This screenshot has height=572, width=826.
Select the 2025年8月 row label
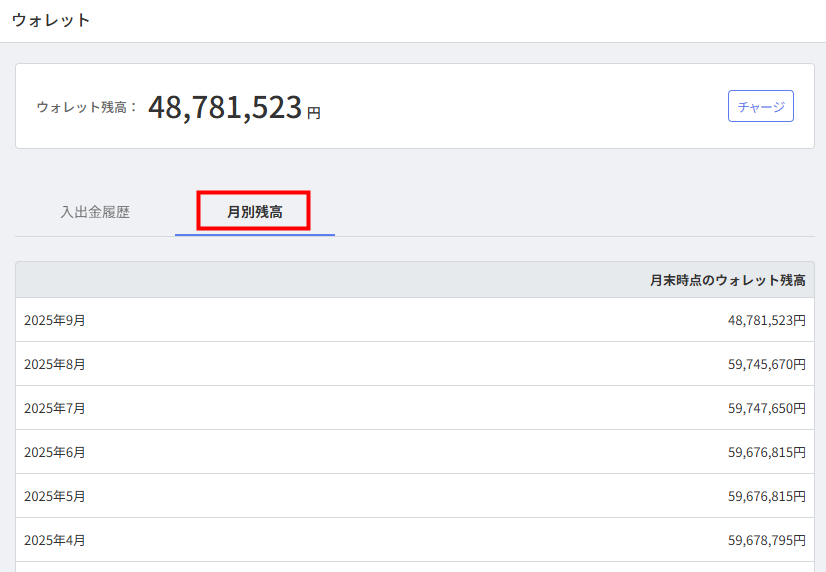pos(55,364)
